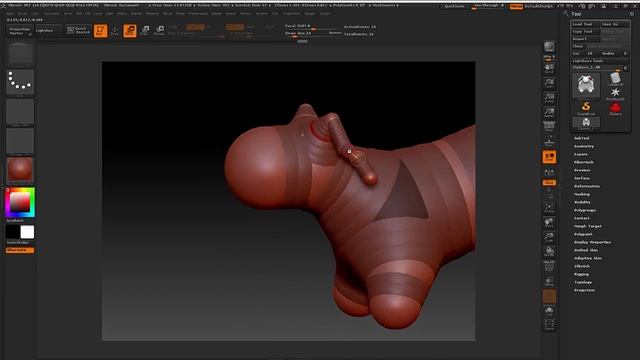Select the current ZSphere model tool thumbnail

point(586,85)
